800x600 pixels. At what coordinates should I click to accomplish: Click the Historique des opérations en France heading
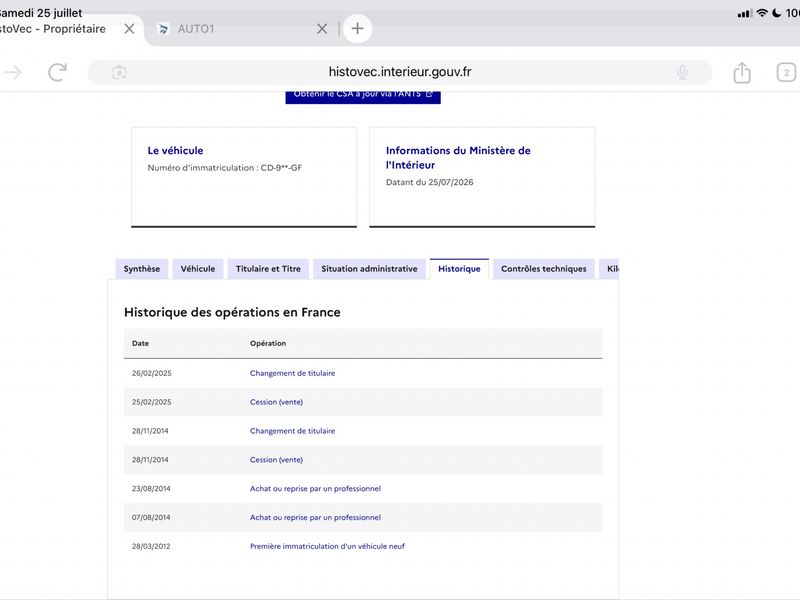(232, 312)
